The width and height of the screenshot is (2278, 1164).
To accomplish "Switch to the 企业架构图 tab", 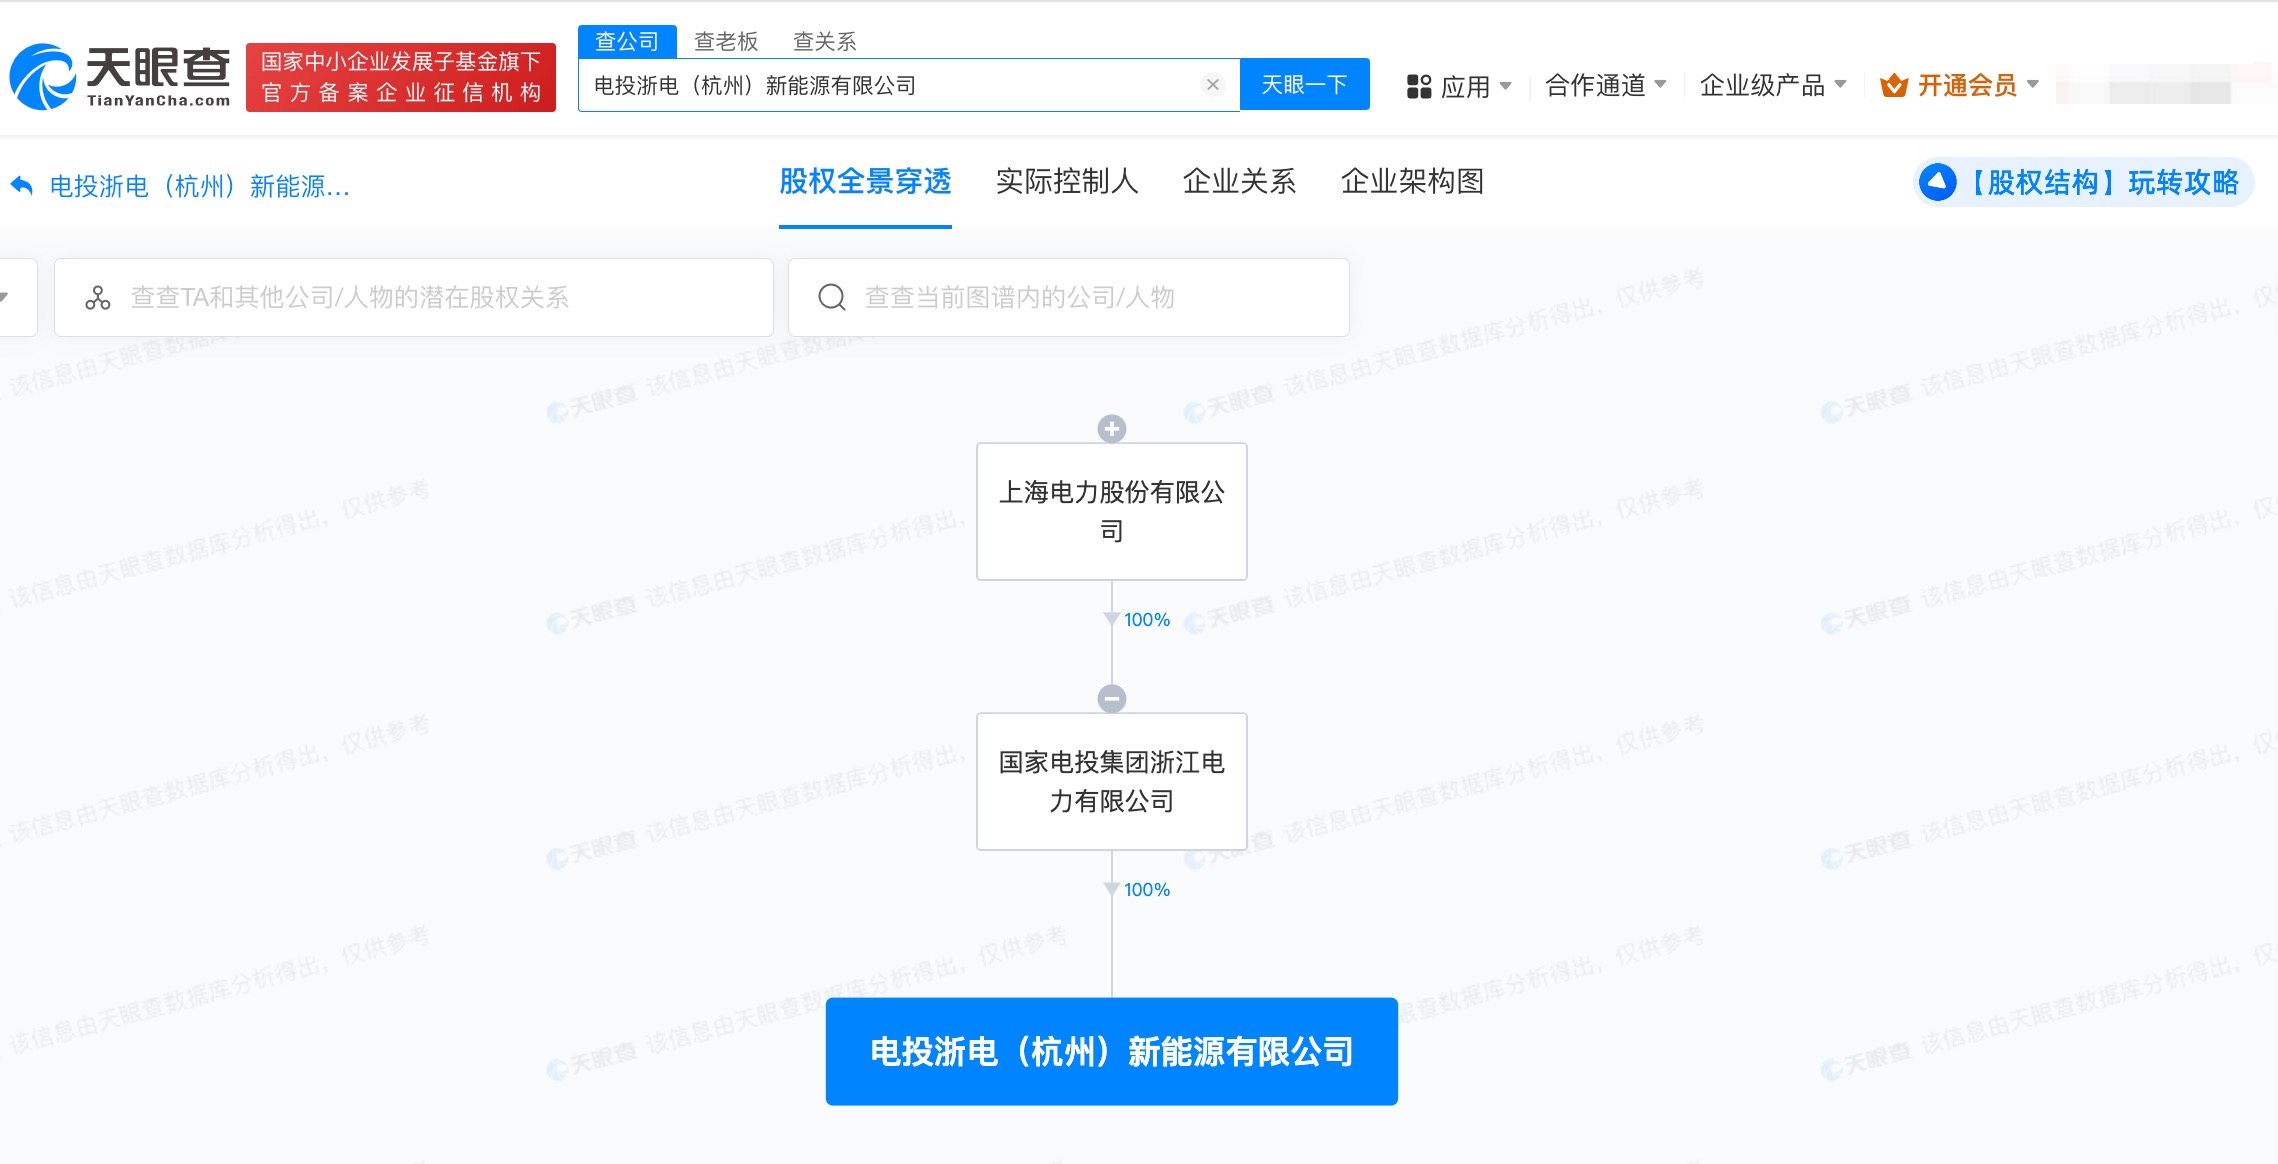I will tap(1411, 181).
